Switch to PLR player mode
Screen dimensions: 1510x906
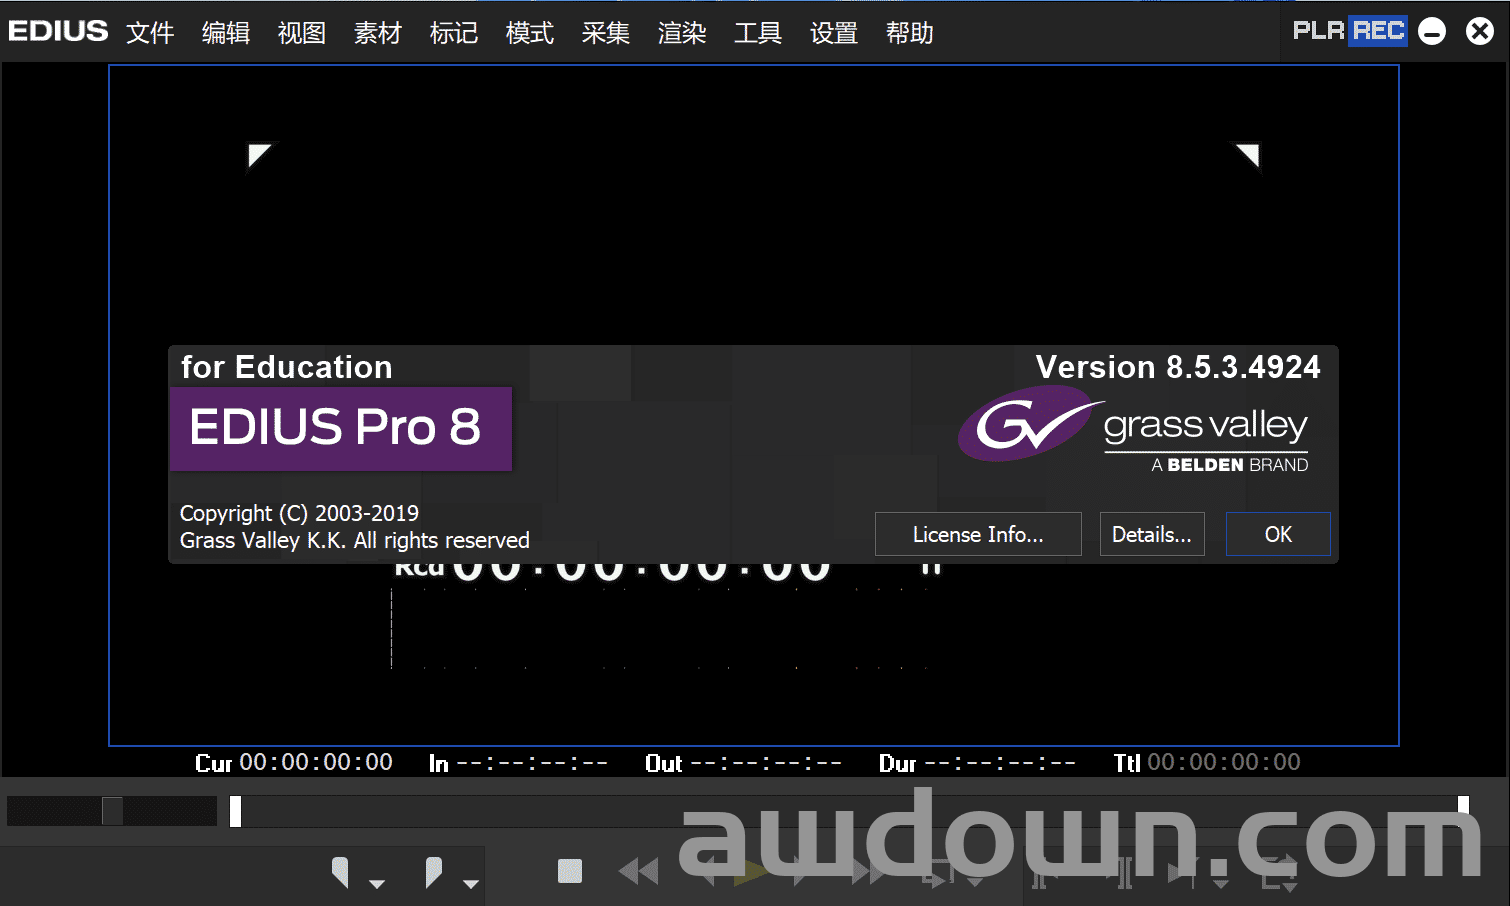pos(1318,31)
